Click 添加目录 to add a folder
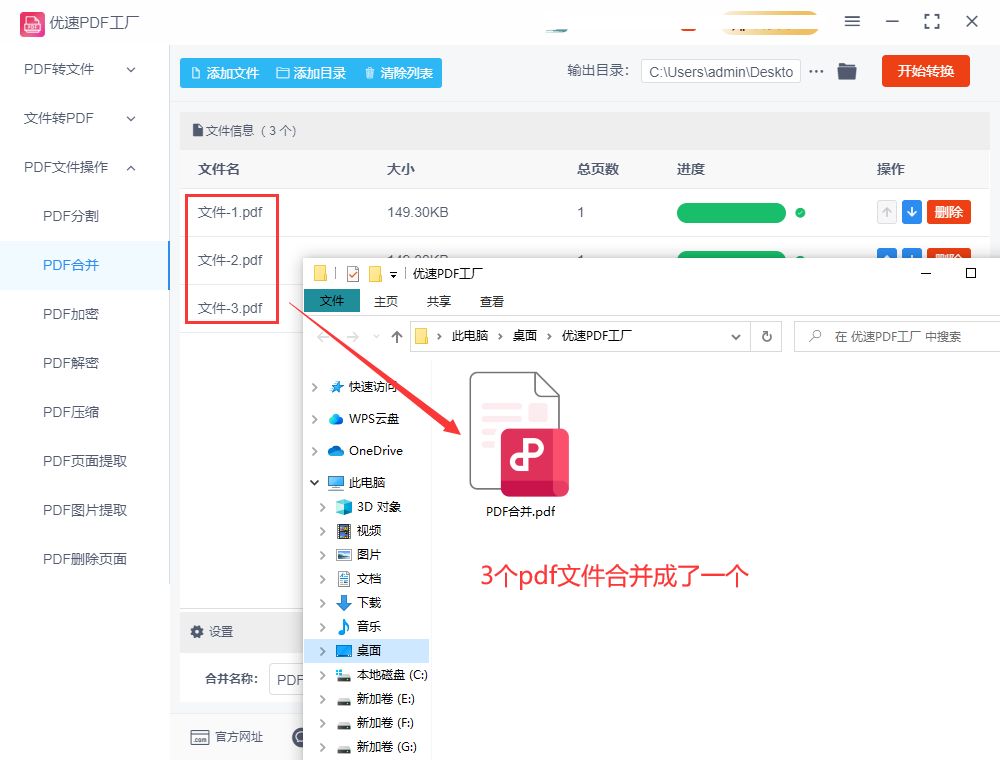The width and height of the screenshot is (1000, 760). point(311,73)
